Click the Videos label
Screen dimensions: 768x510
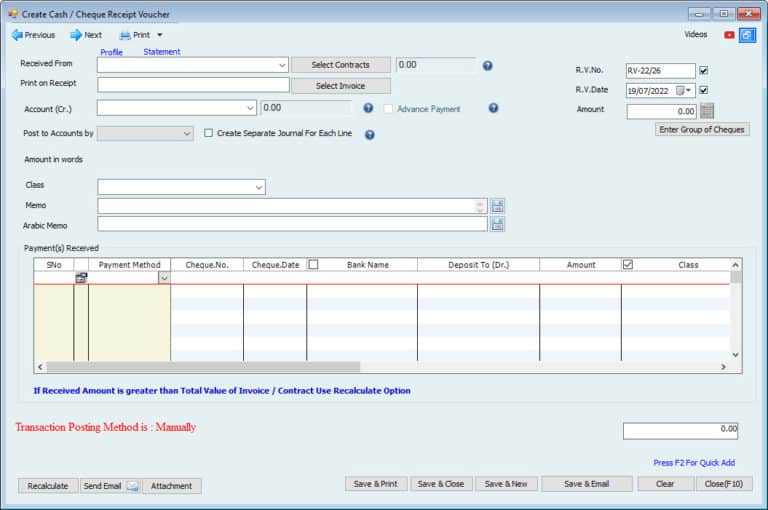point(696,34)
